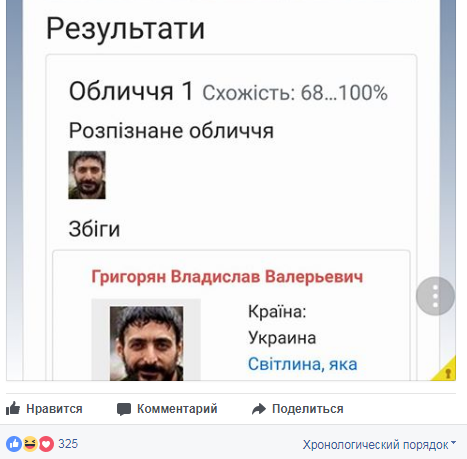Click the Комментарий text label
This screenshot has width=467, height=459.
click(177, 409)
